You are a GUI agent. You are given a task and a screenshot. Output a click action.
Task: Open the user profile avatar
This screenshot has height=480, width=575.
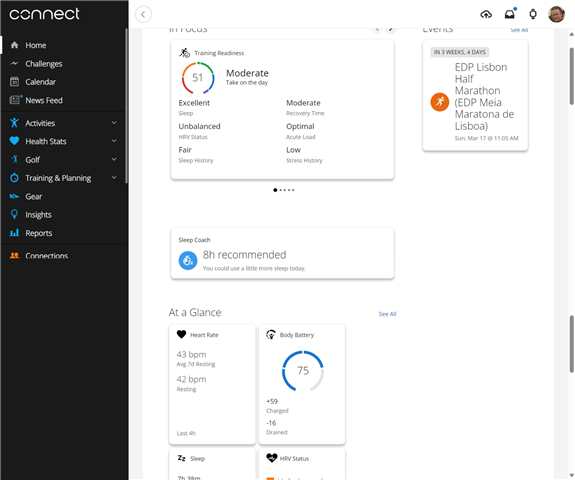pyautogui.click(x=556, y=14)
